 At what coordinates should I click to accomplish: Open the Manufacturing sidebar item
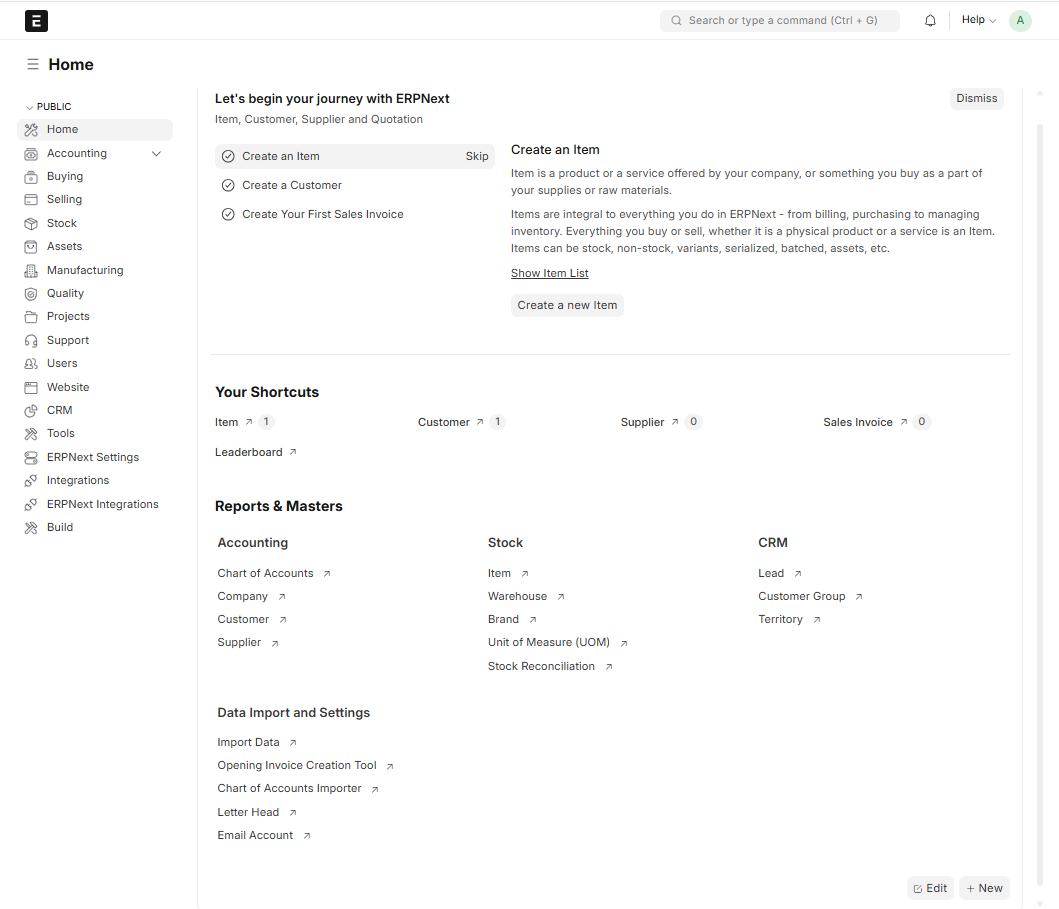(95, 270)
